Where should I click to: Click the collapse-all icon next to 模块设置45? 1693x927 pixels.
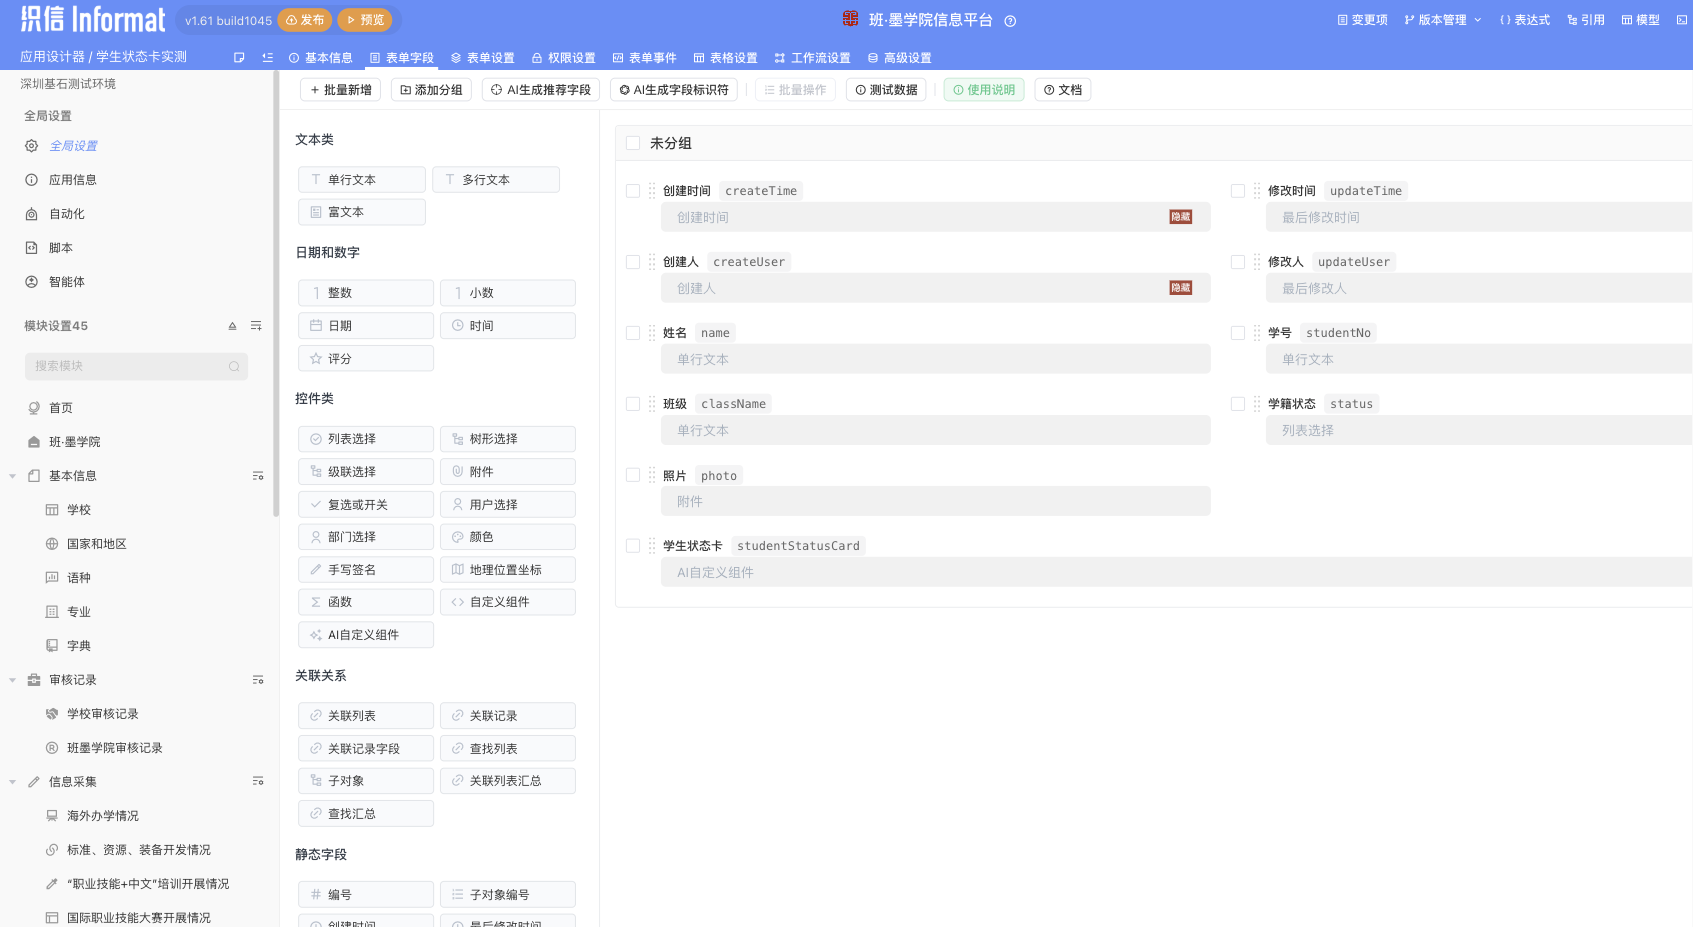tap(232, 326)
